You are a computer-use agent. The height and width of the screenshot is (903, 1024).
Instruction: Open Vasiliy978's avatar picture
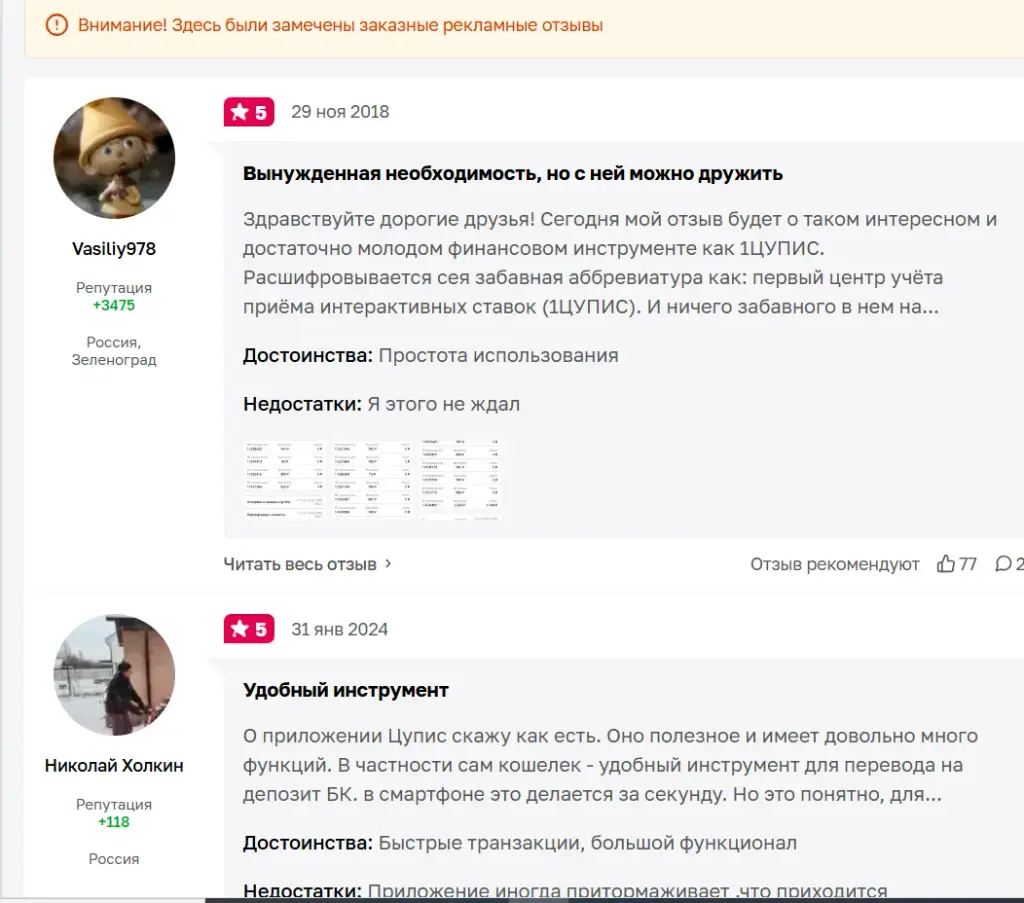coord(114,158)
